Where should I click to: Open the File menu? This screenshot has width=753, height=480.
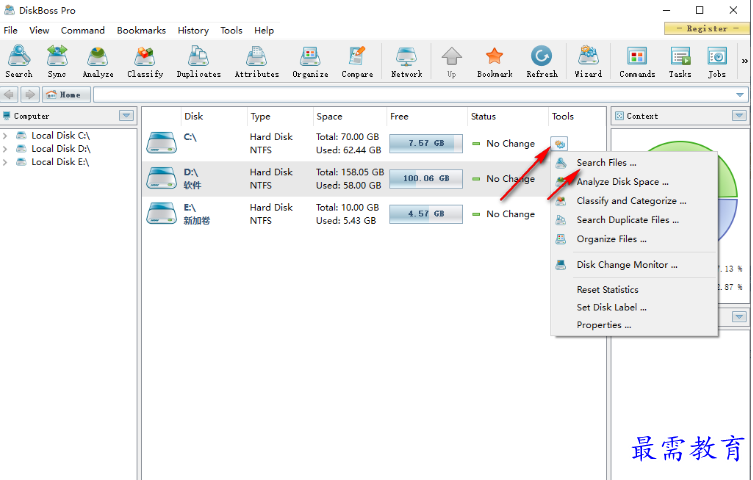(11, 30)
